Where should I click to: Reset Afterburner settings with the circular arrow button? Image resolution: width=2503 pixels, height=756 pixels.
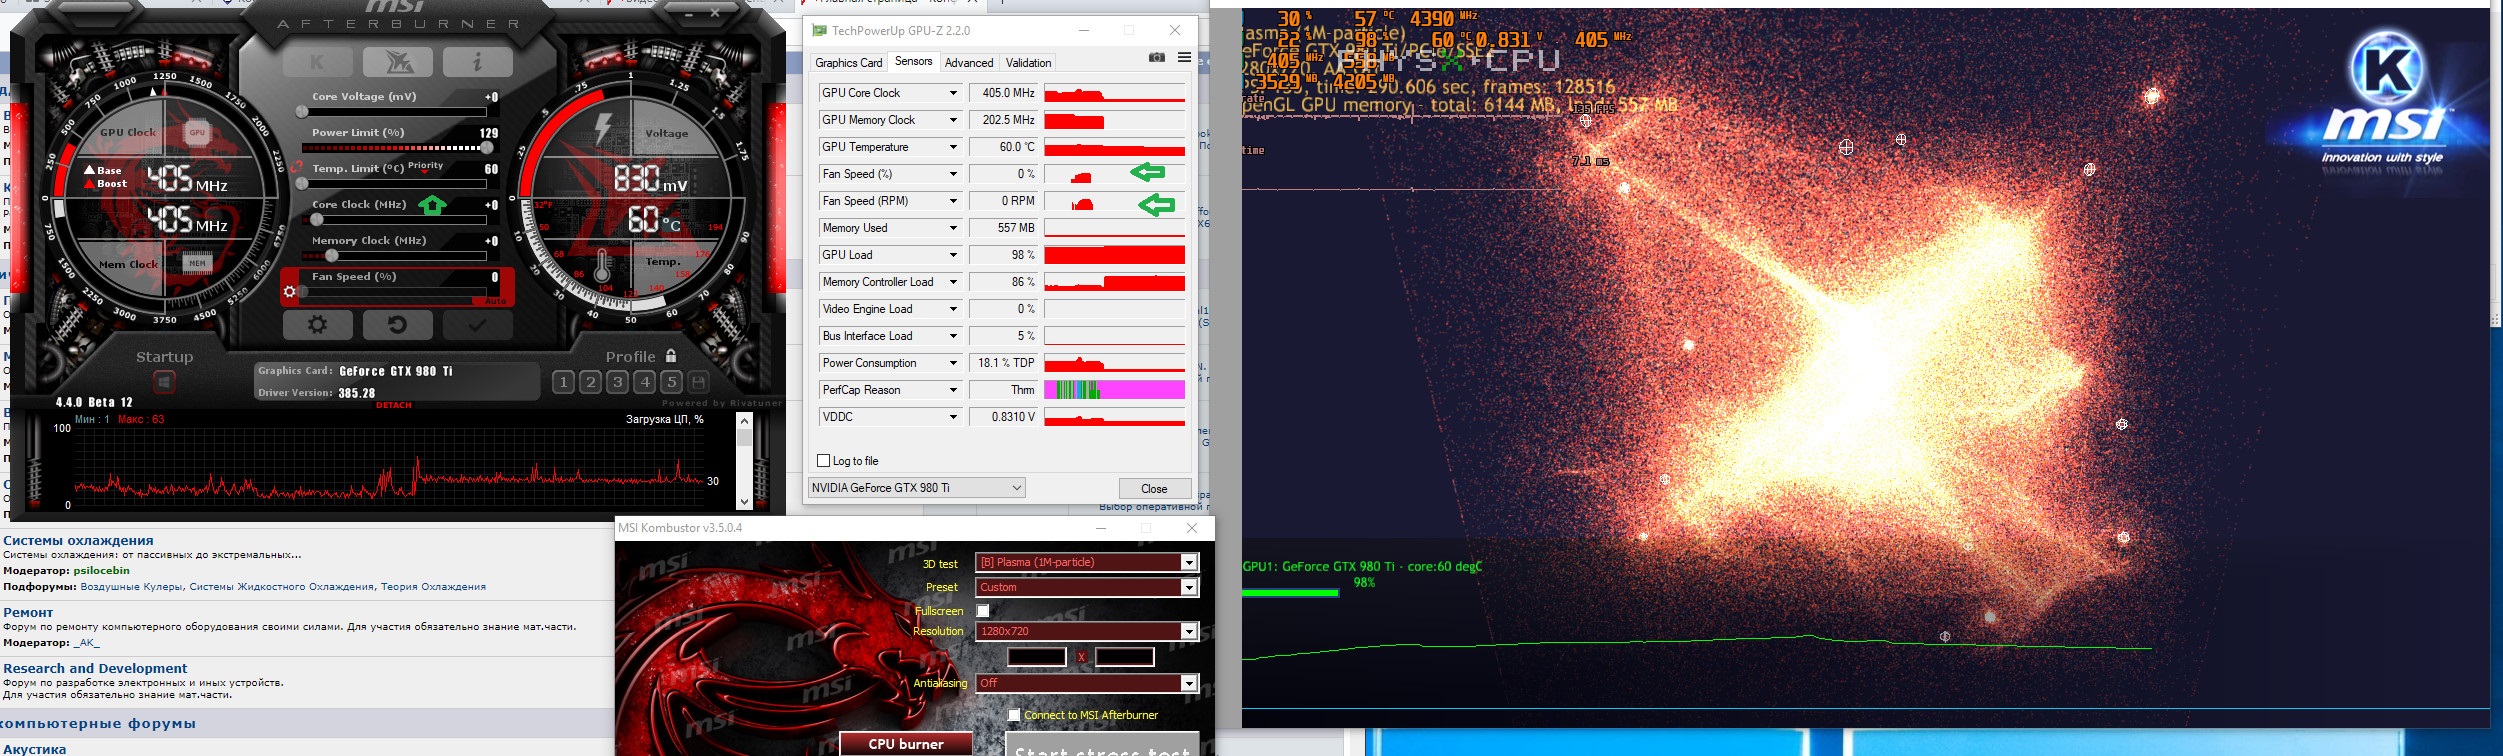coord(397,325)
